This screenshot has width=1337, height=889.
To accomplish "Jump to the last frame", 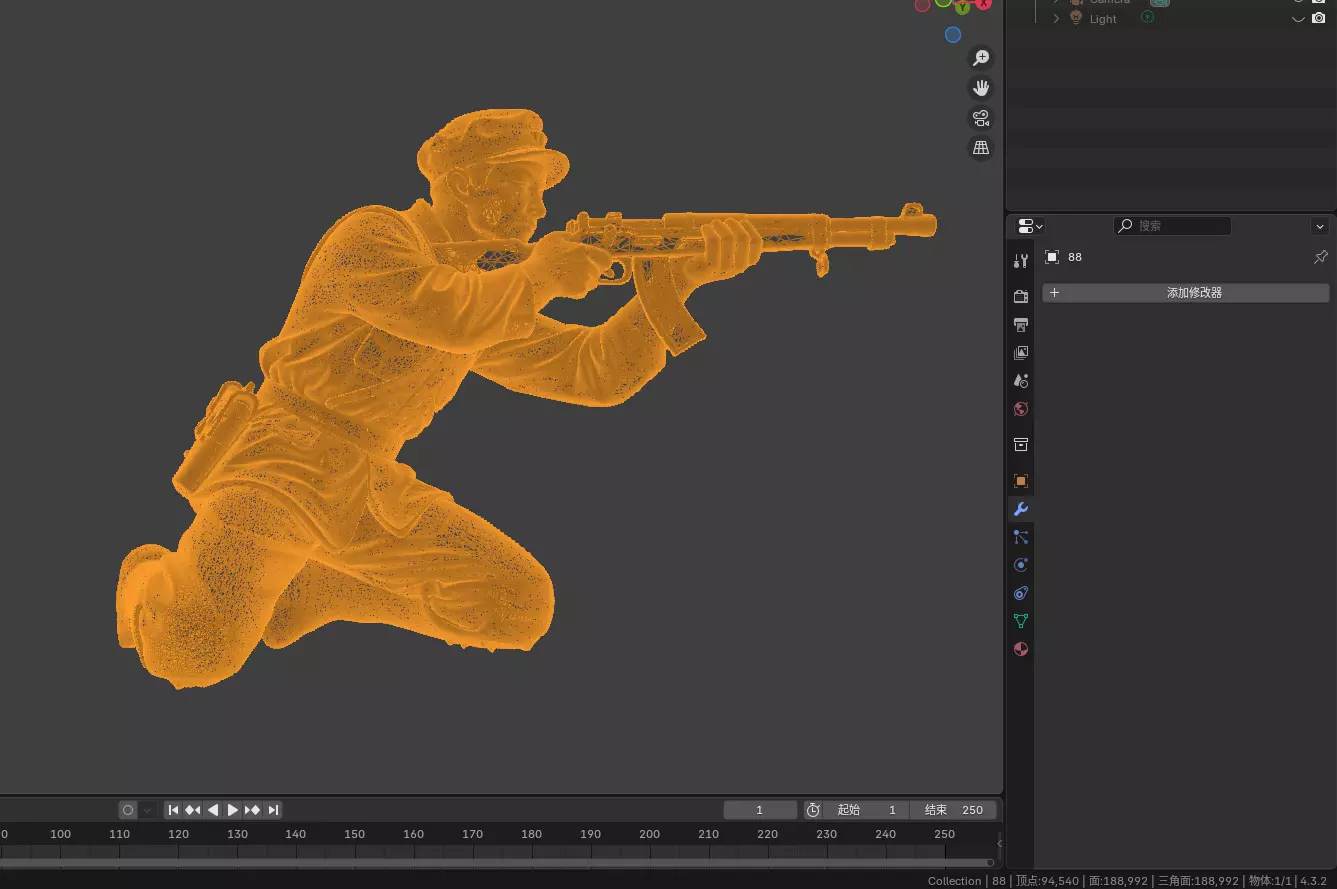I will (x=273, y=810).
